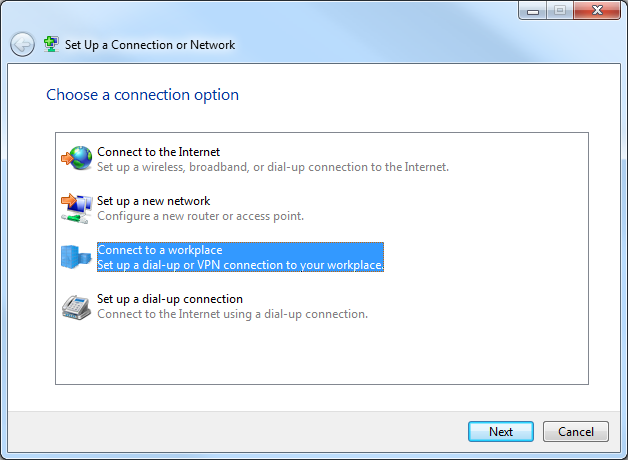628x460 pixels.
Task: Cancel the connection wizard
Action: (x=576, y=432)
